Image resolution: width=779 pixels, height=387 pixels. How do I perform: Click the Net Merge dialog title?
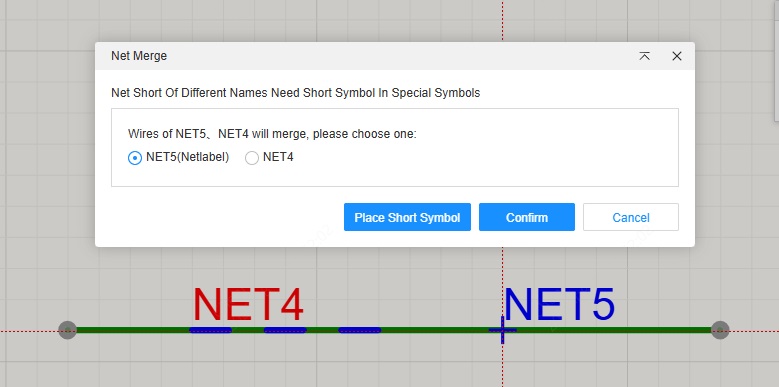pyautogui.click(x=139, y=56)
